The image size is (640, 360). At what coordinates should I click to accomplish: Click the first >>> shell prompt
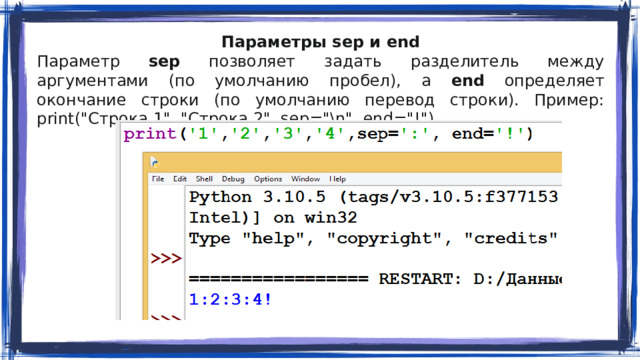pyautogui.click(x=166, y=258)
